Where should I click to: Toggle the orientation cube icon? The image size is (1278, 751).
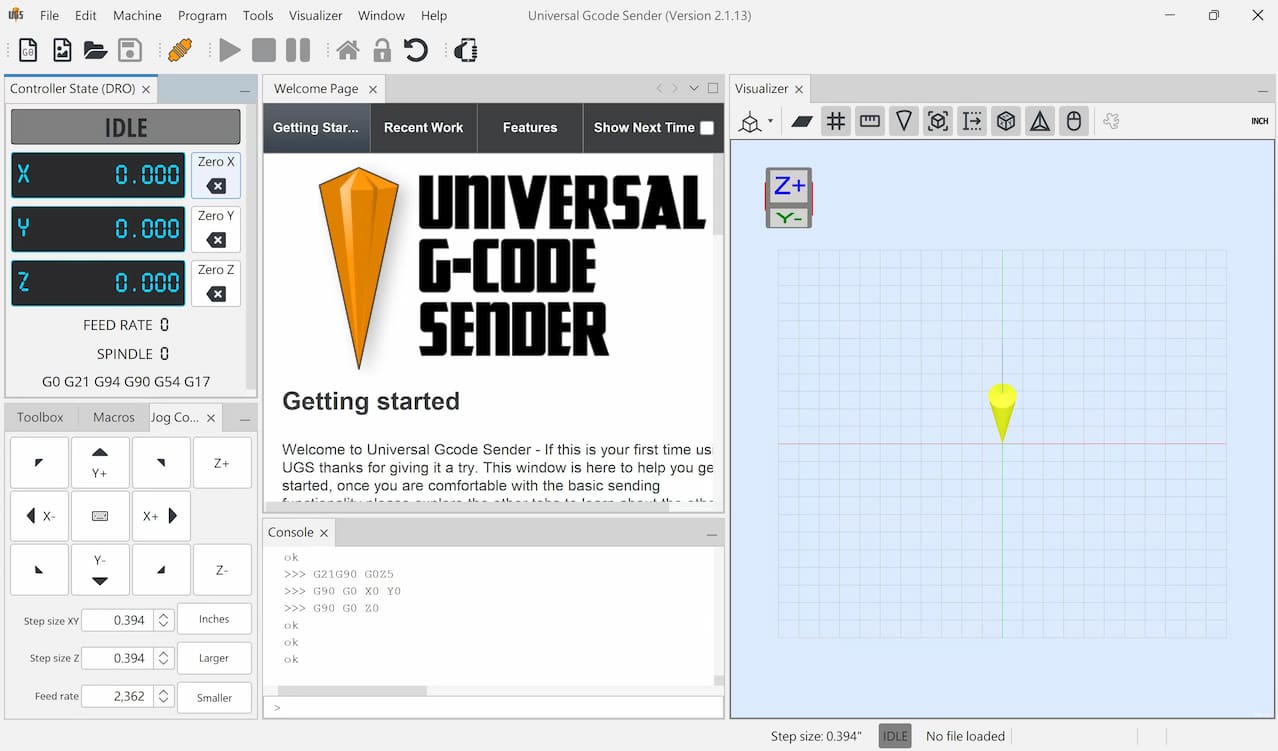[x=1006, y=121]
